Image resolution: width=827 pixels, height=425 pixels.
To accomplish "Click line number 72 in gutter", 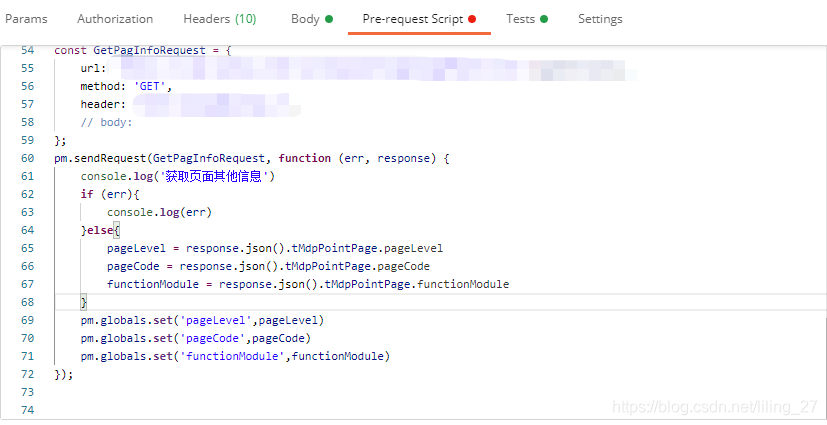I will [27, 374].
